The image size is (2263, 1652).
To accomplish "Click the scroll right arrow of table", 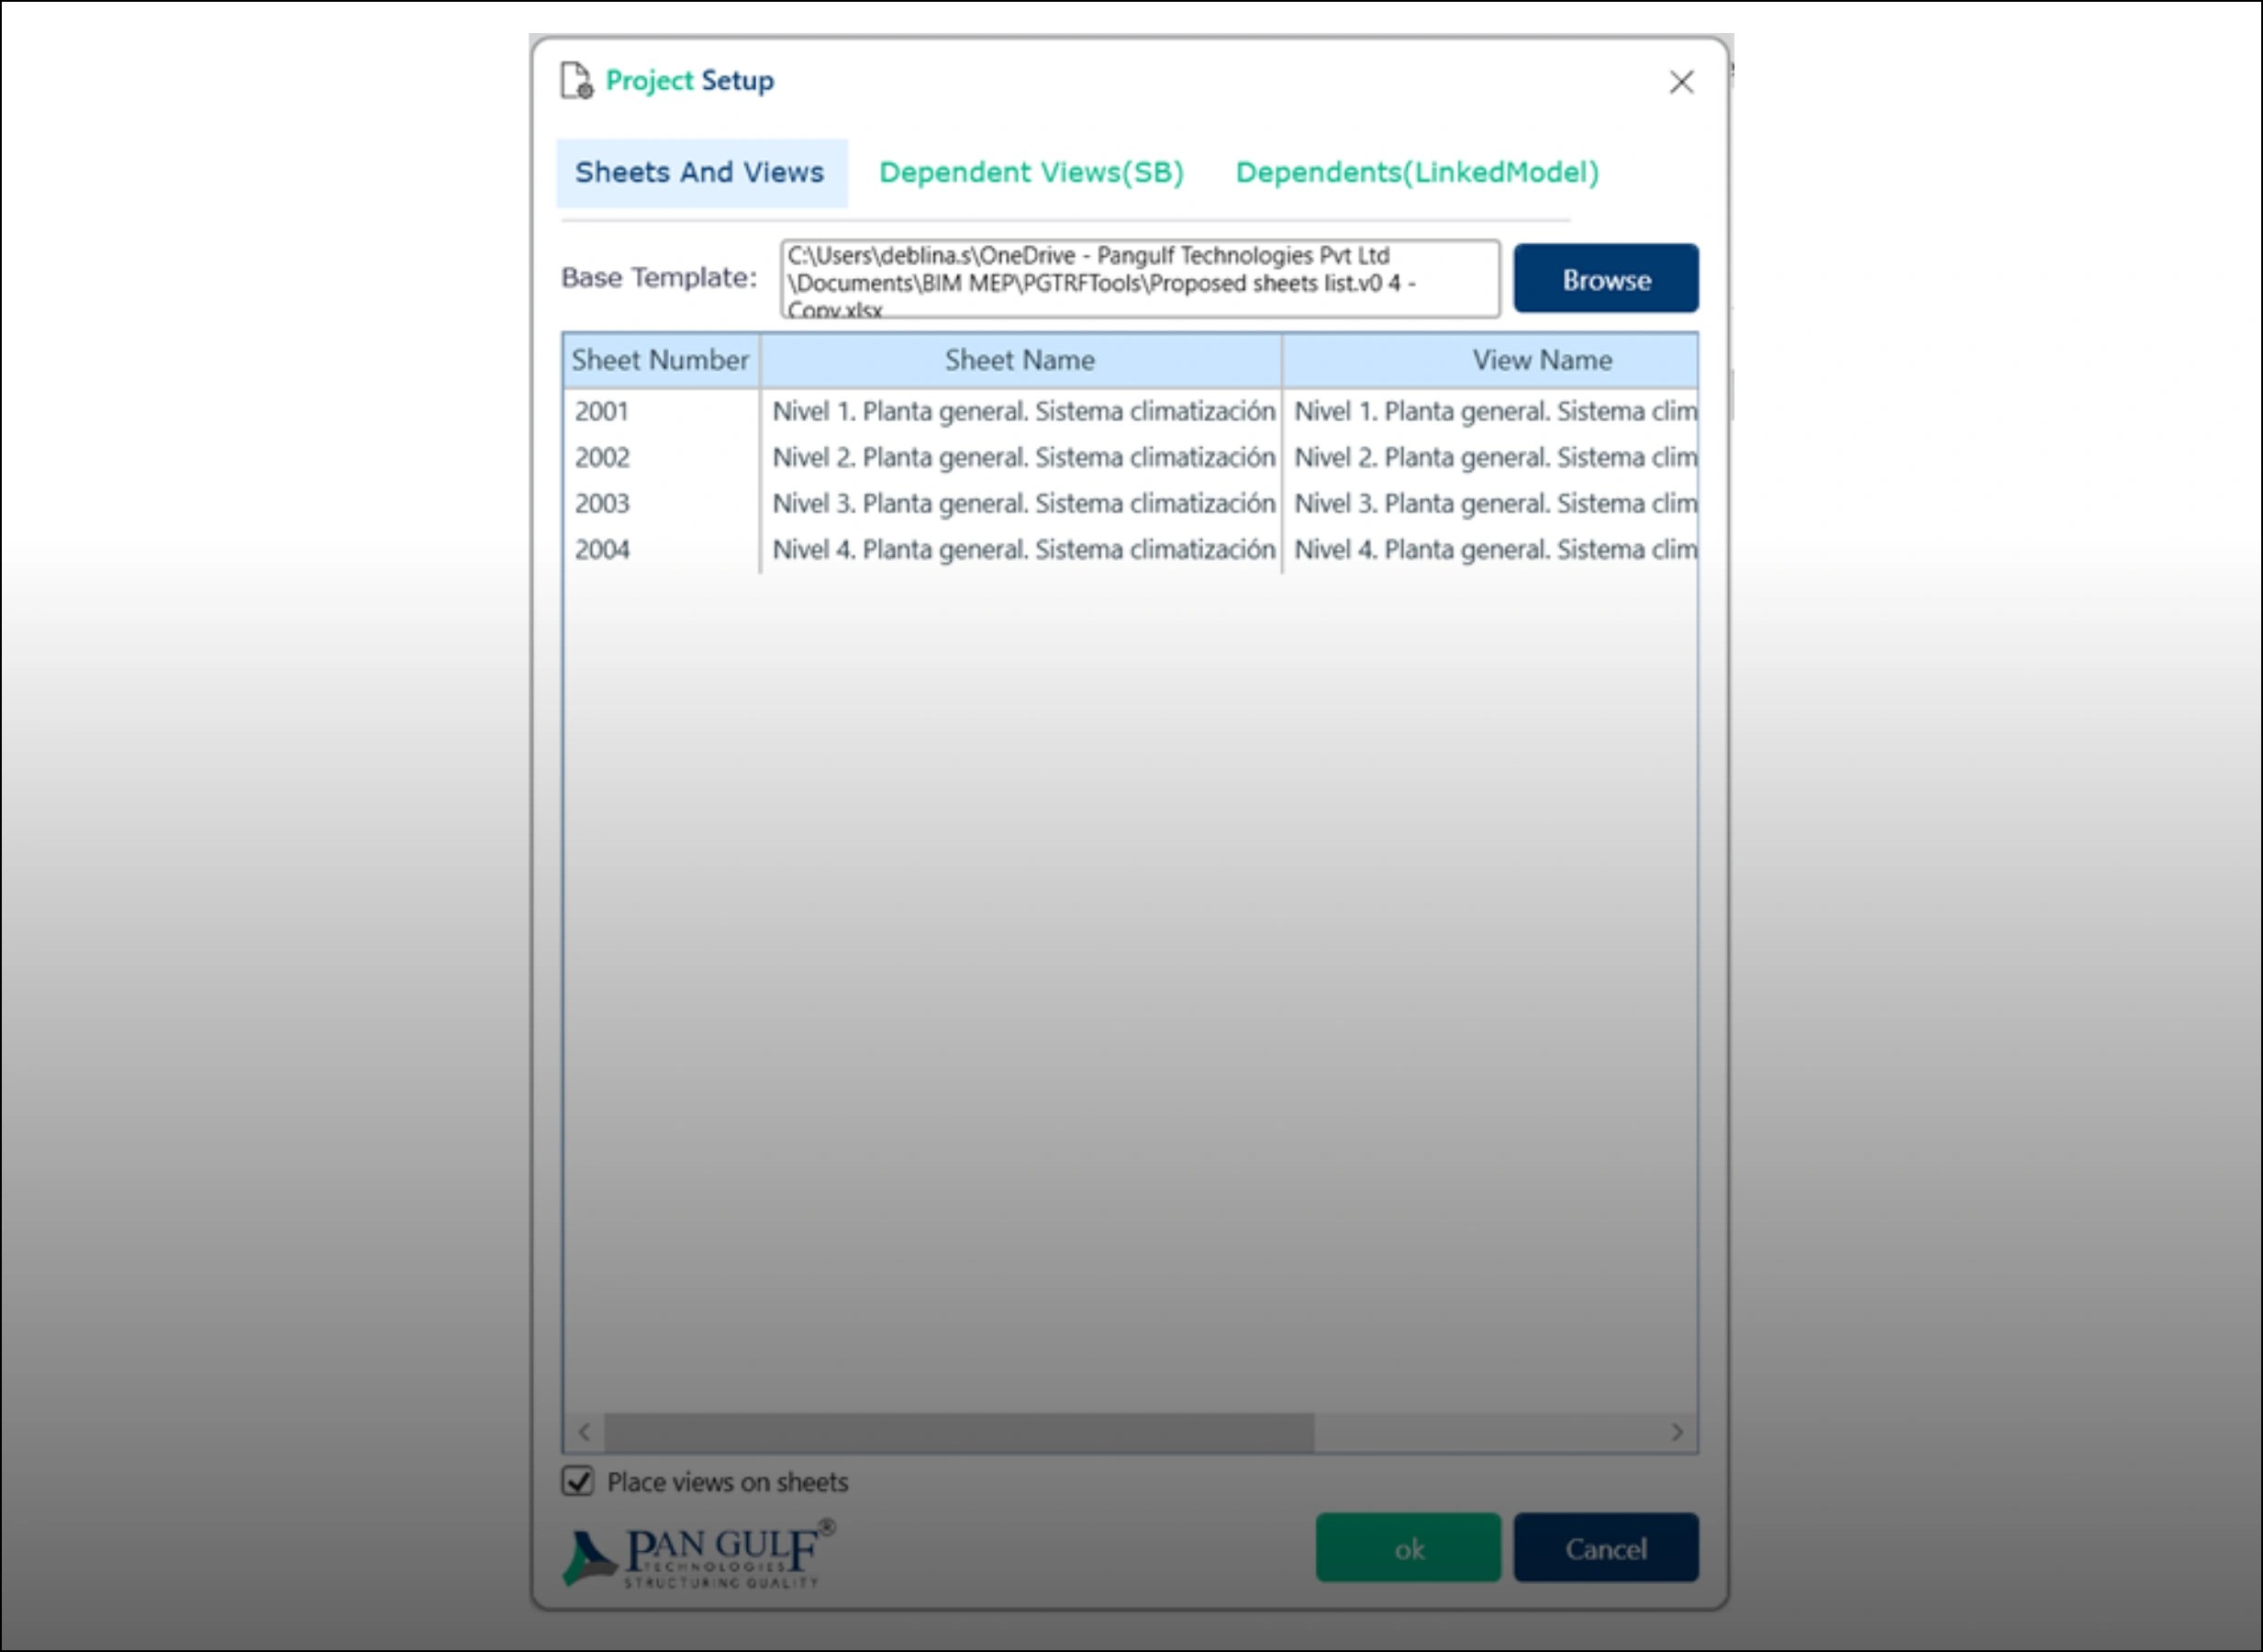I will coord(1677,1432).
